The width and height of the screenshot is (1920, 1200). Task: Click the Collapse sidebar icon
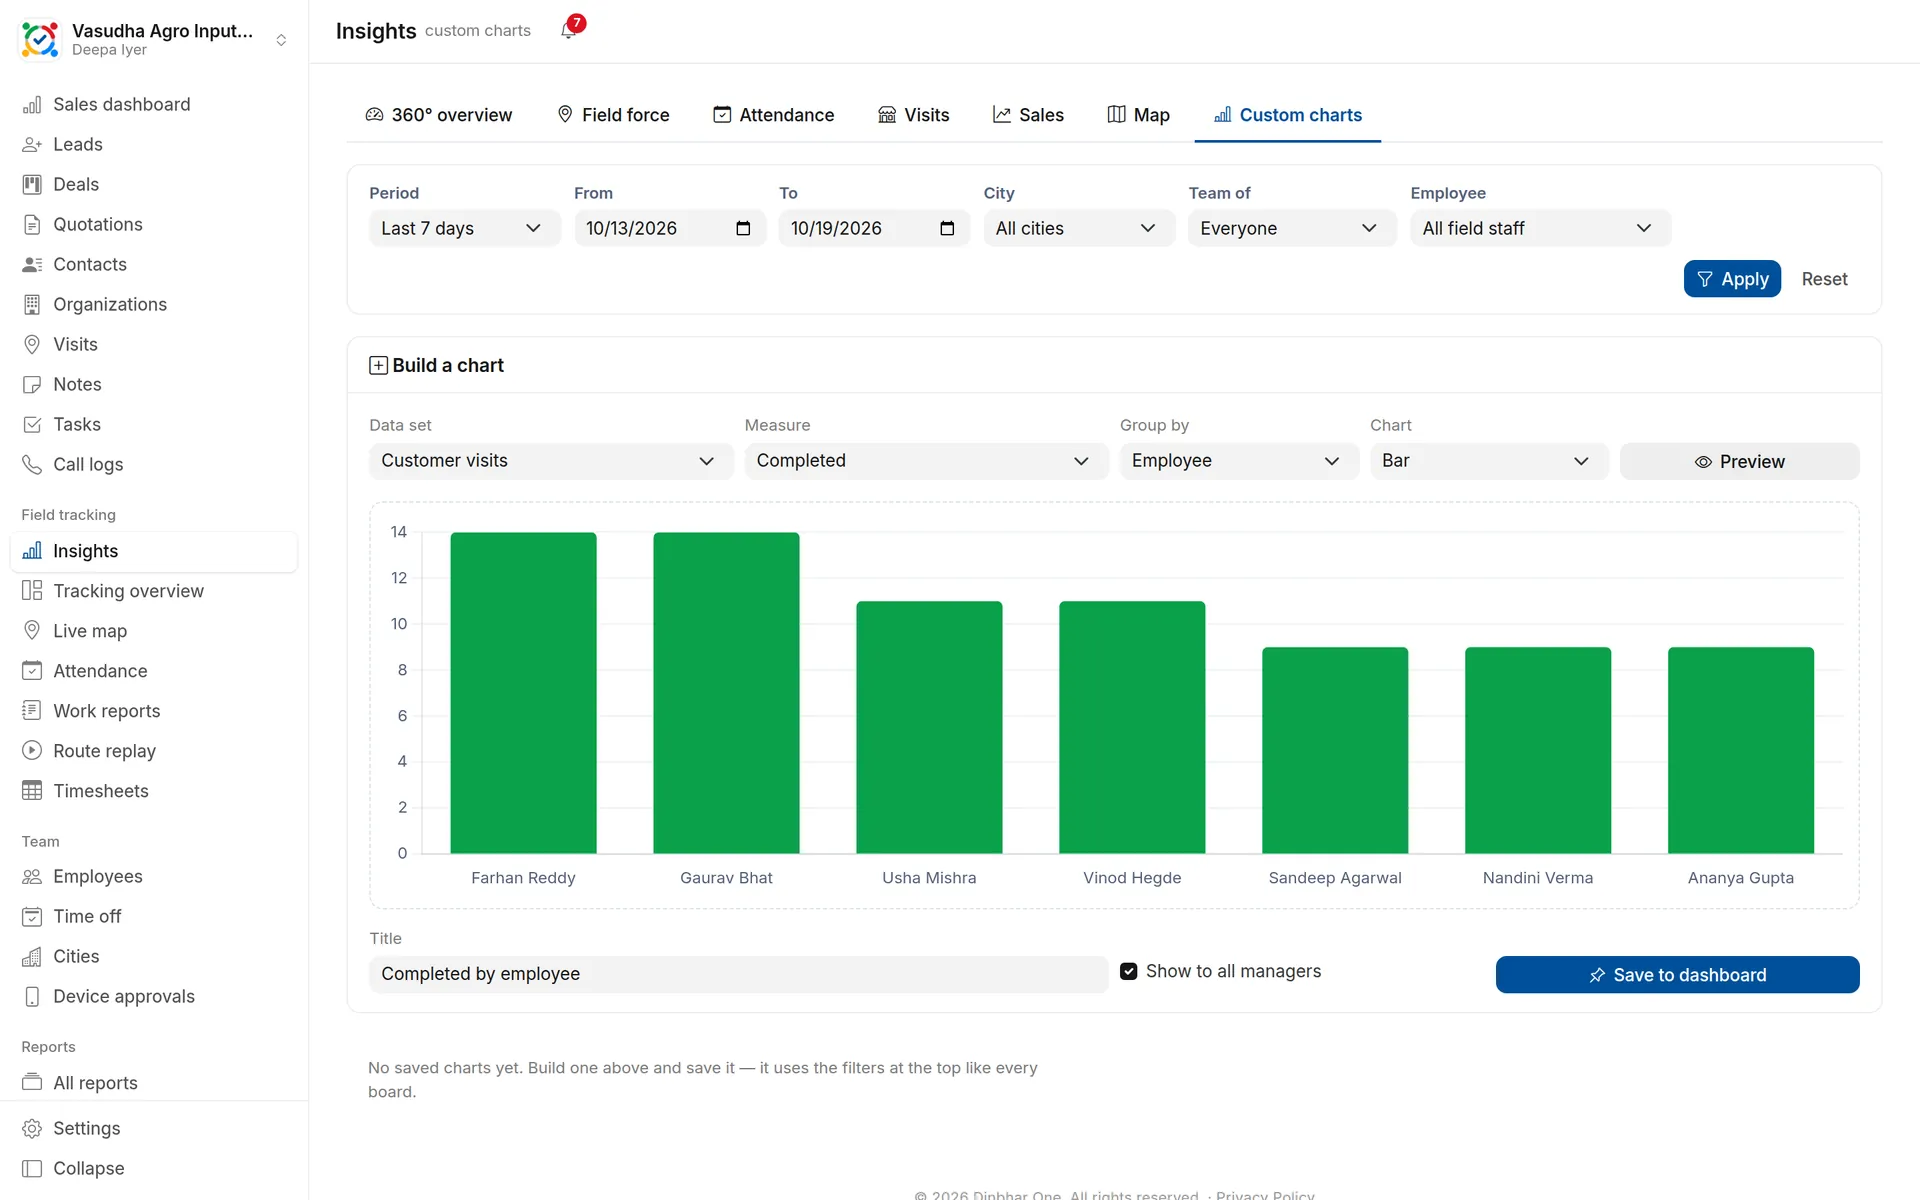click(32, 1169)
